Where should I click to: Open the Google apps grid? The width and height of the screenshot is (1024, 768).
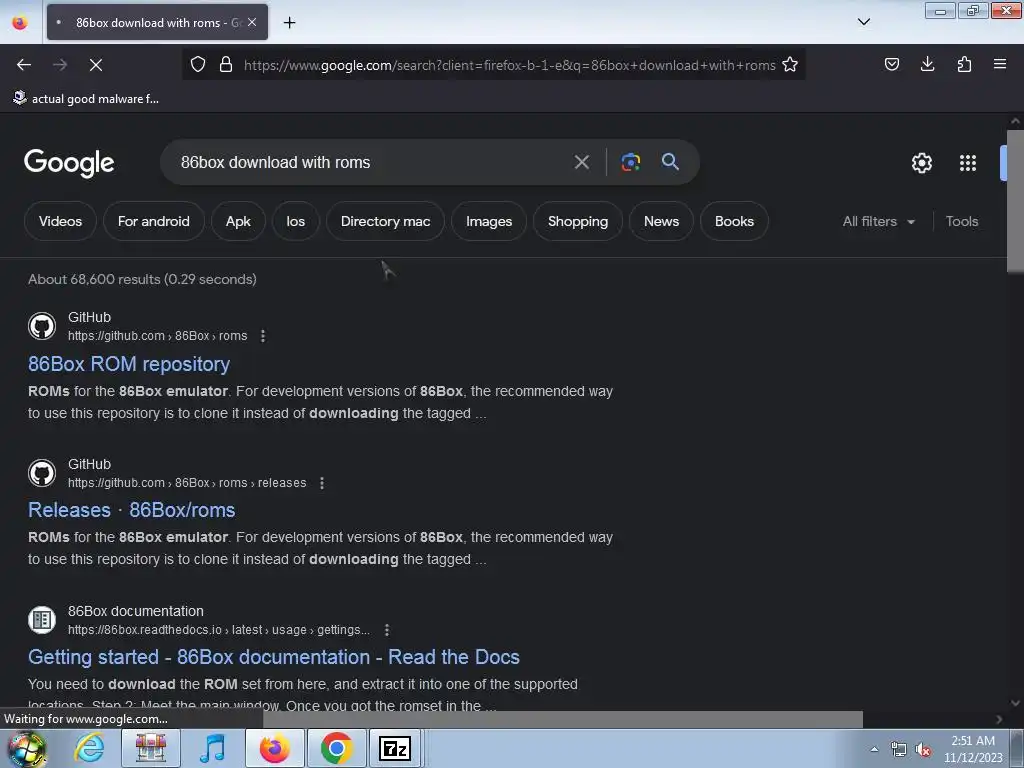[968, 163]
